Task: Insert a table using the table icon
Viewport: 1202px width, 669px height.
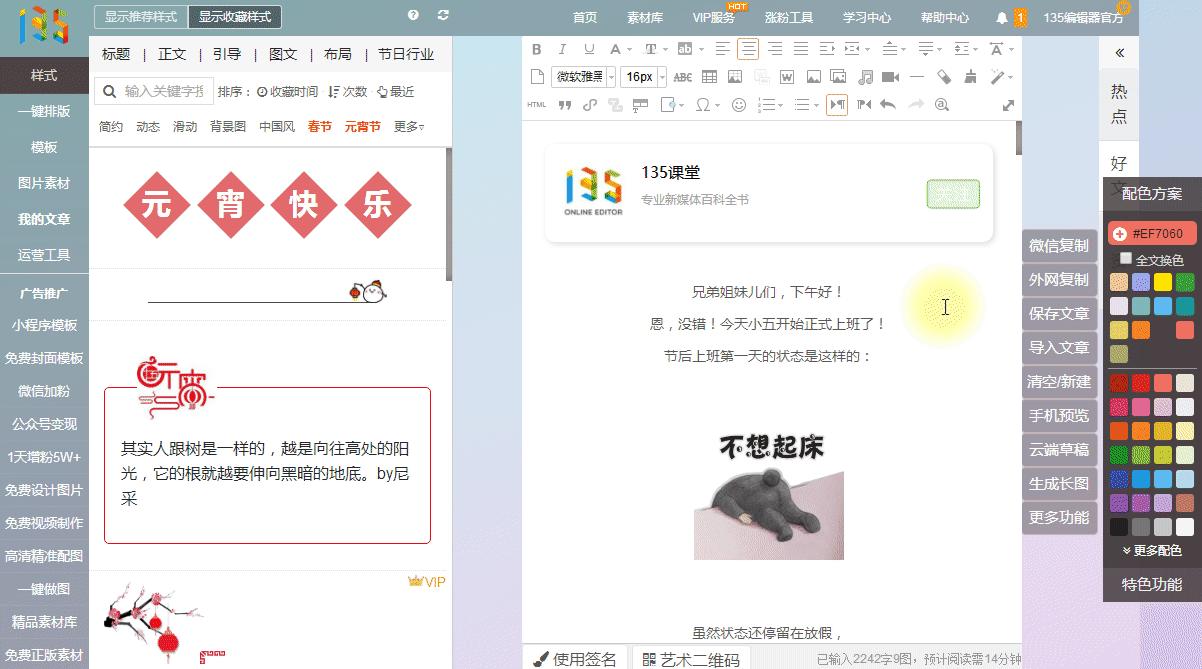Action: [711, 76]
